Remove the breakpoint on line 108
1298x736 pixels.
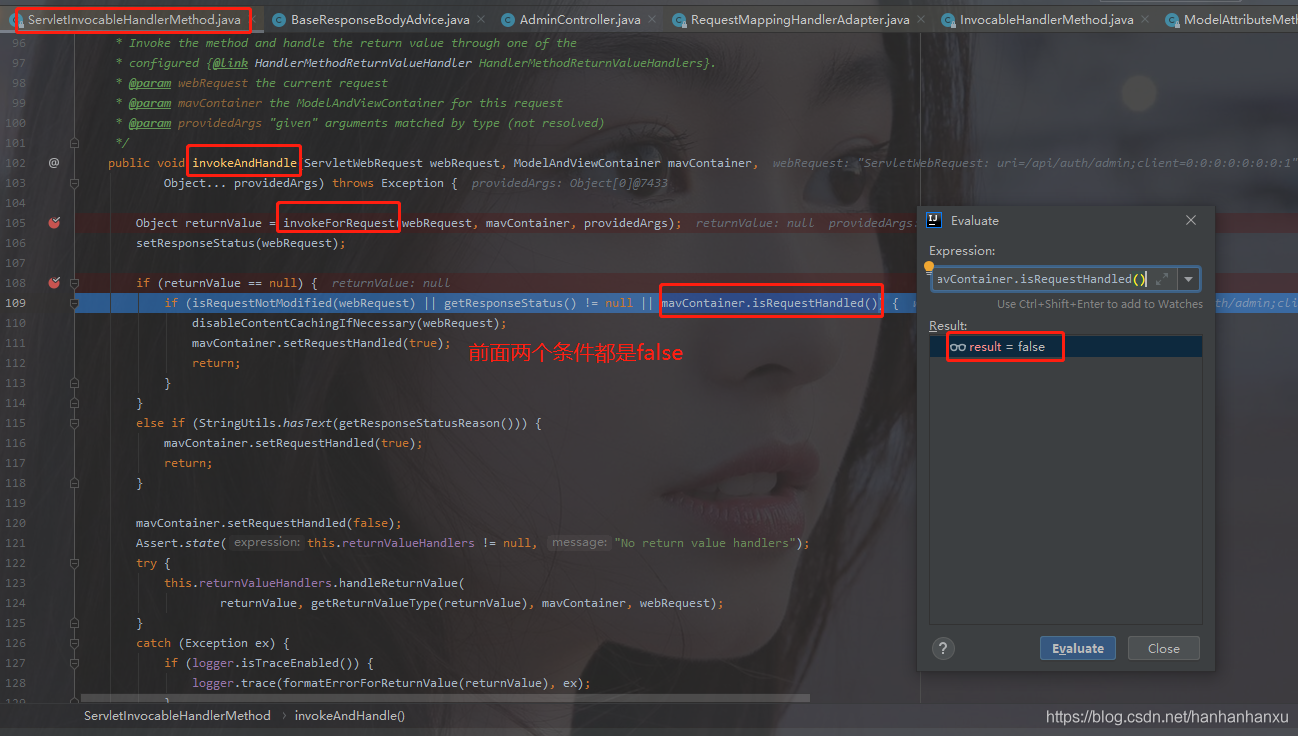point(55,283)
